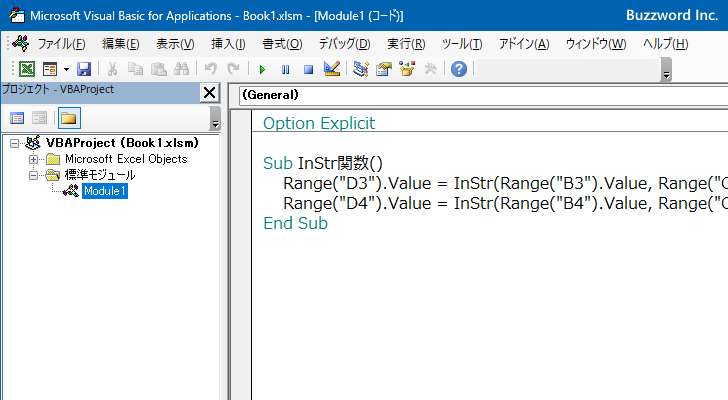
Task: Click the Option Explicit line
Action: (x=319, y=123)
